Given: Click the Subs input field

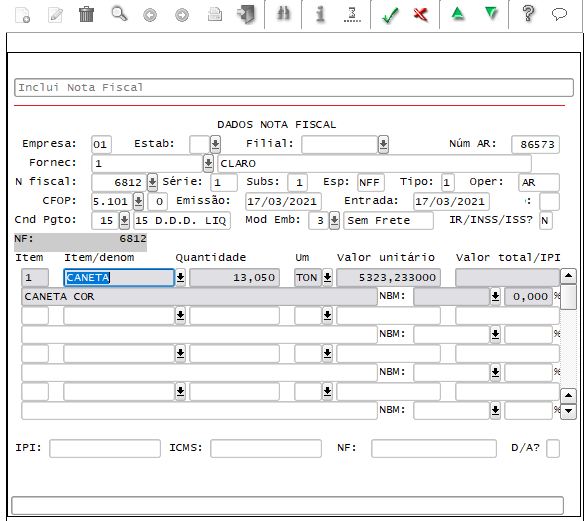Looking at the screenshot, I should [x=298, y=182].
